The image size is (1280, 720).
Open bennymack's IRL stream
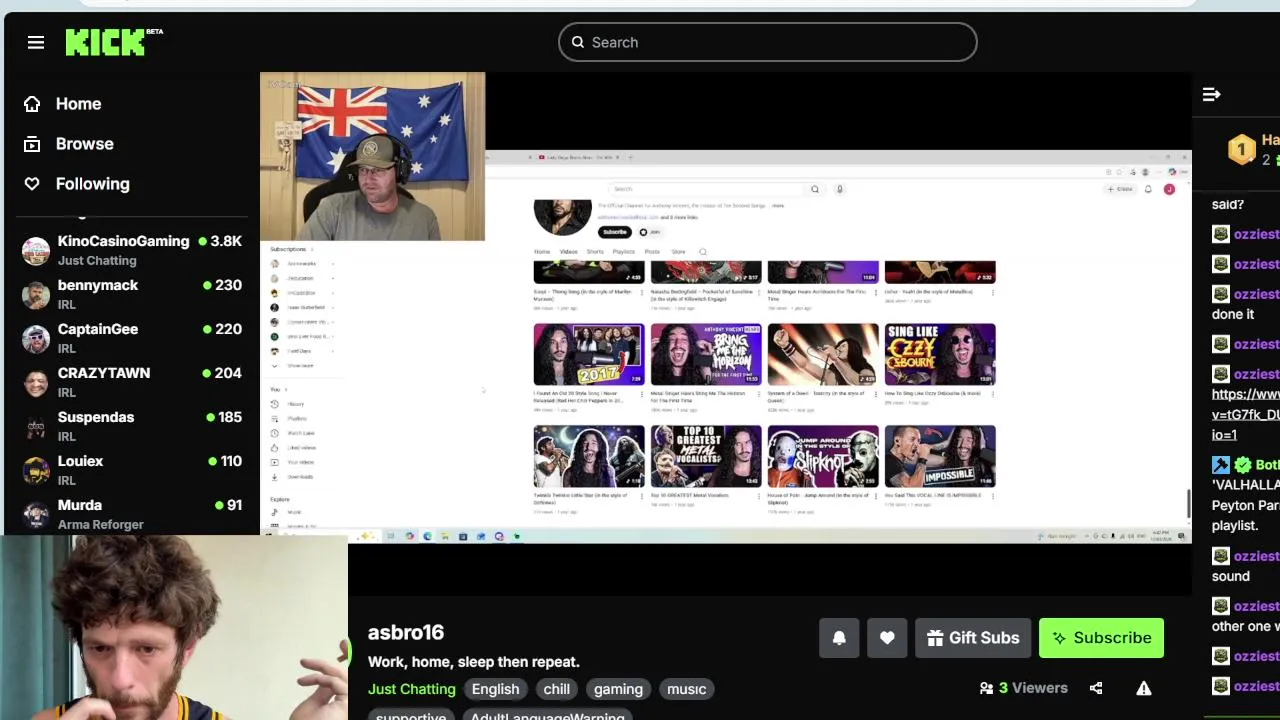[132, 294]
